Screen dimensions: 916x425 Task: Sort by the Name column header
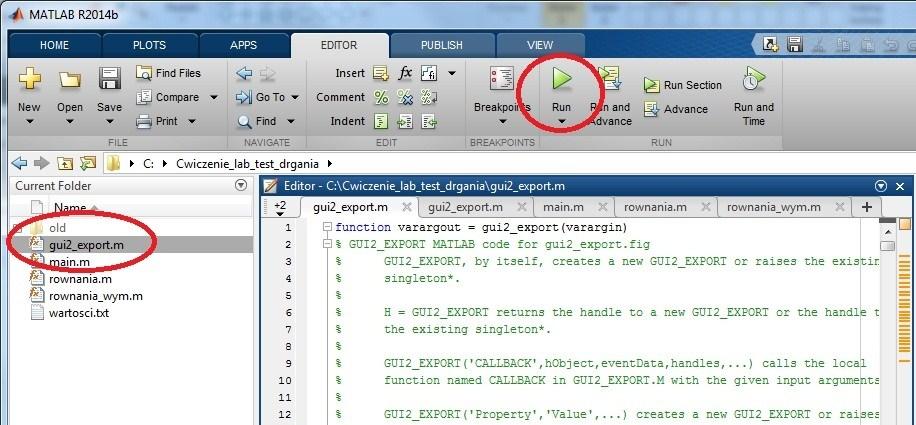point(70,207)
